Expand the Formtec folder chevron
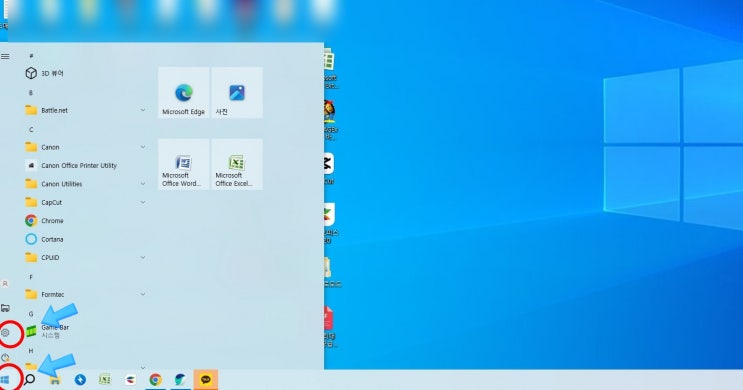This screenshot has width=743, height=390. click(143, 294)
